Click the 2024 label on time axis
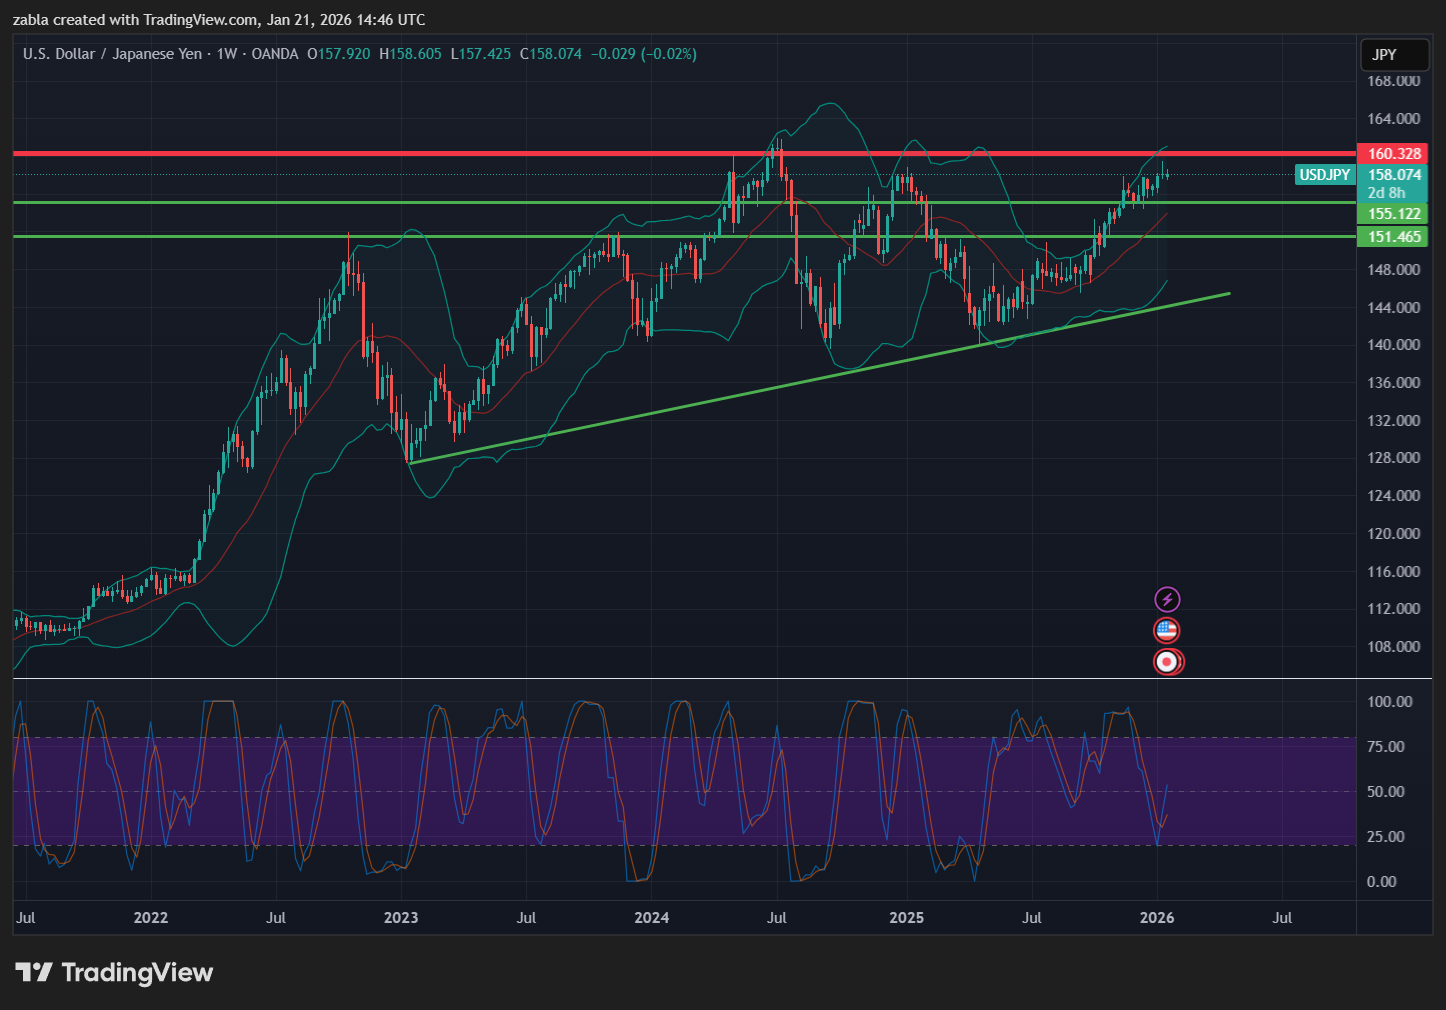 point(652,918)
